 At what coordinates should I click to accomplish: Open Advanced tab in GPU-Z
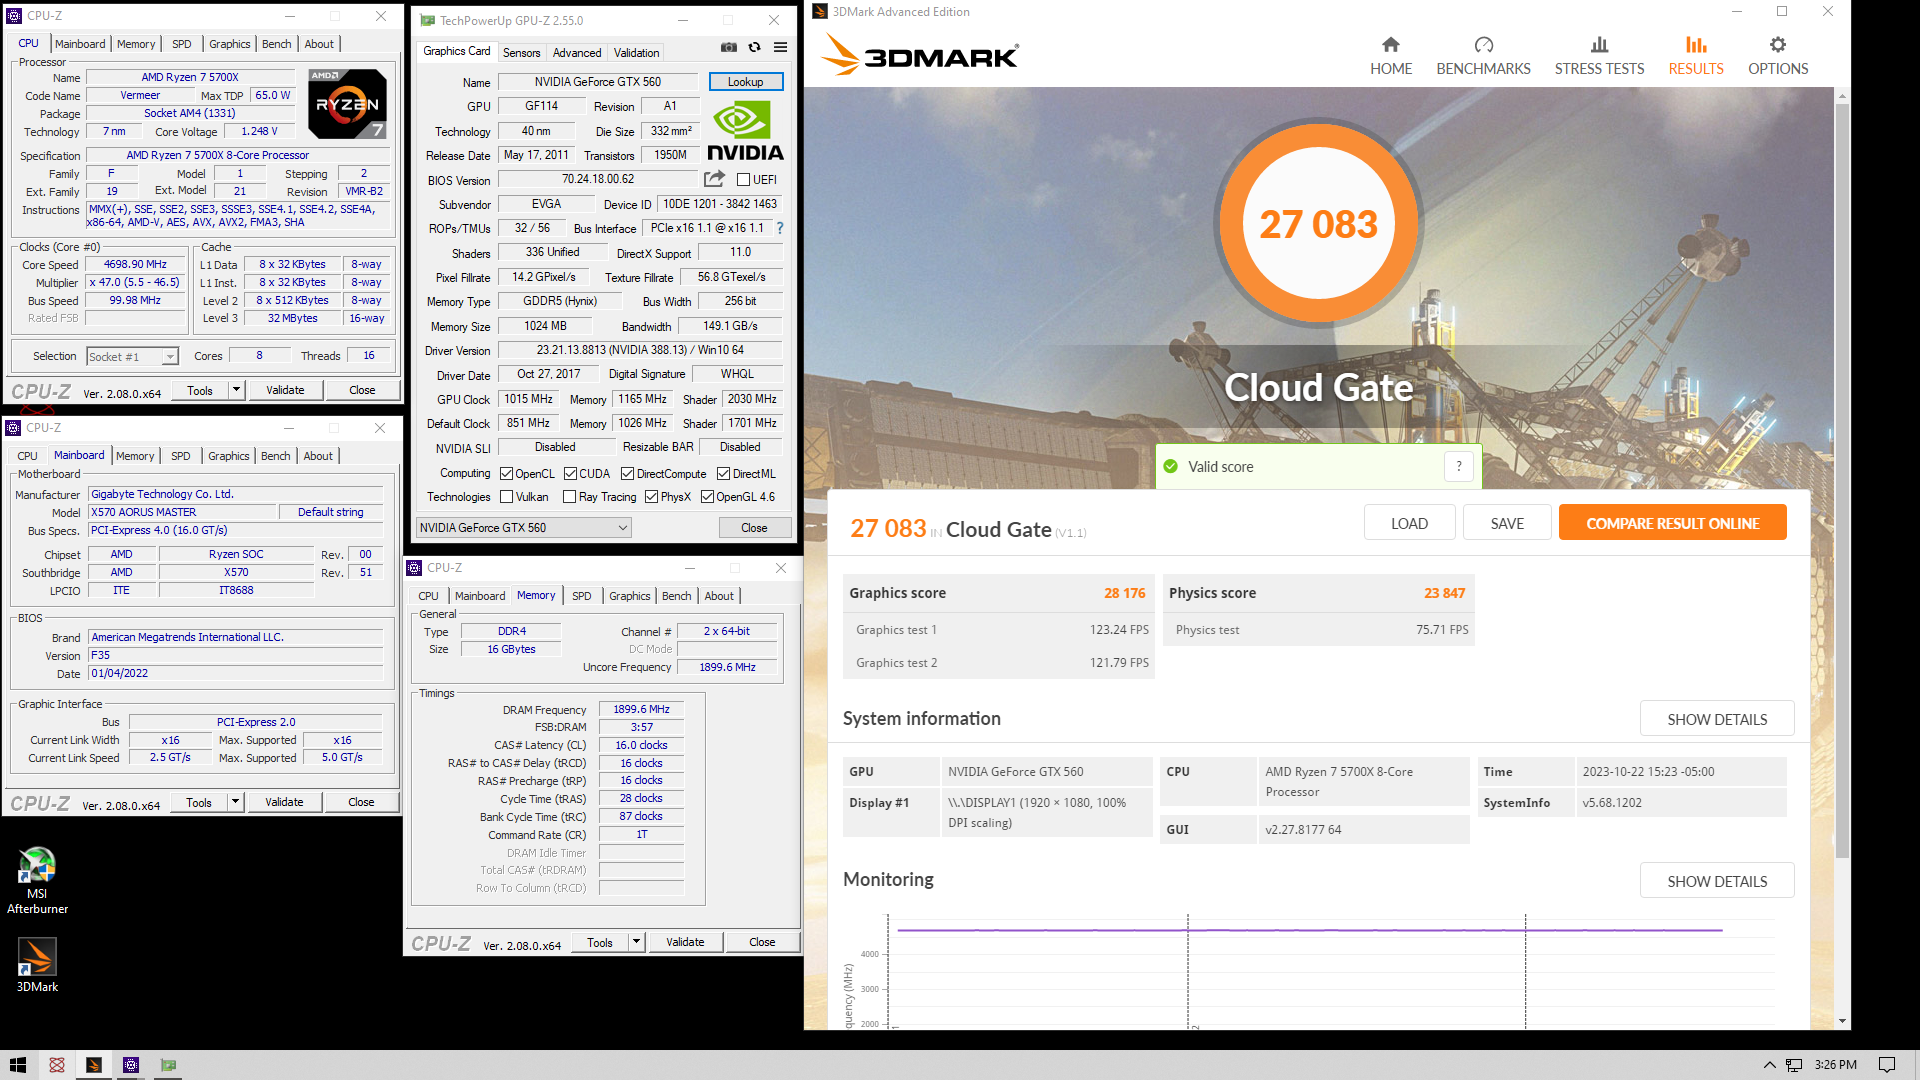577,53
